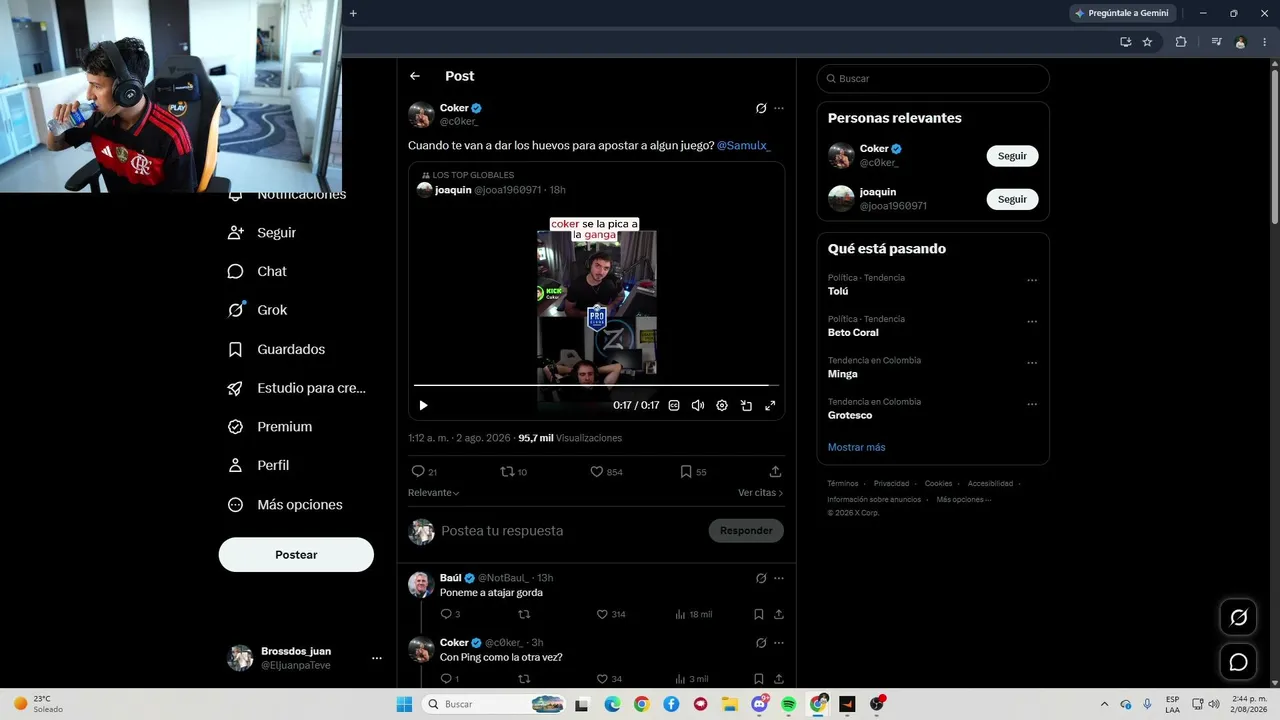Open options for Beto Coral trend
Viewport: 1280px width, 720px height.
(x=1032, y=322)
